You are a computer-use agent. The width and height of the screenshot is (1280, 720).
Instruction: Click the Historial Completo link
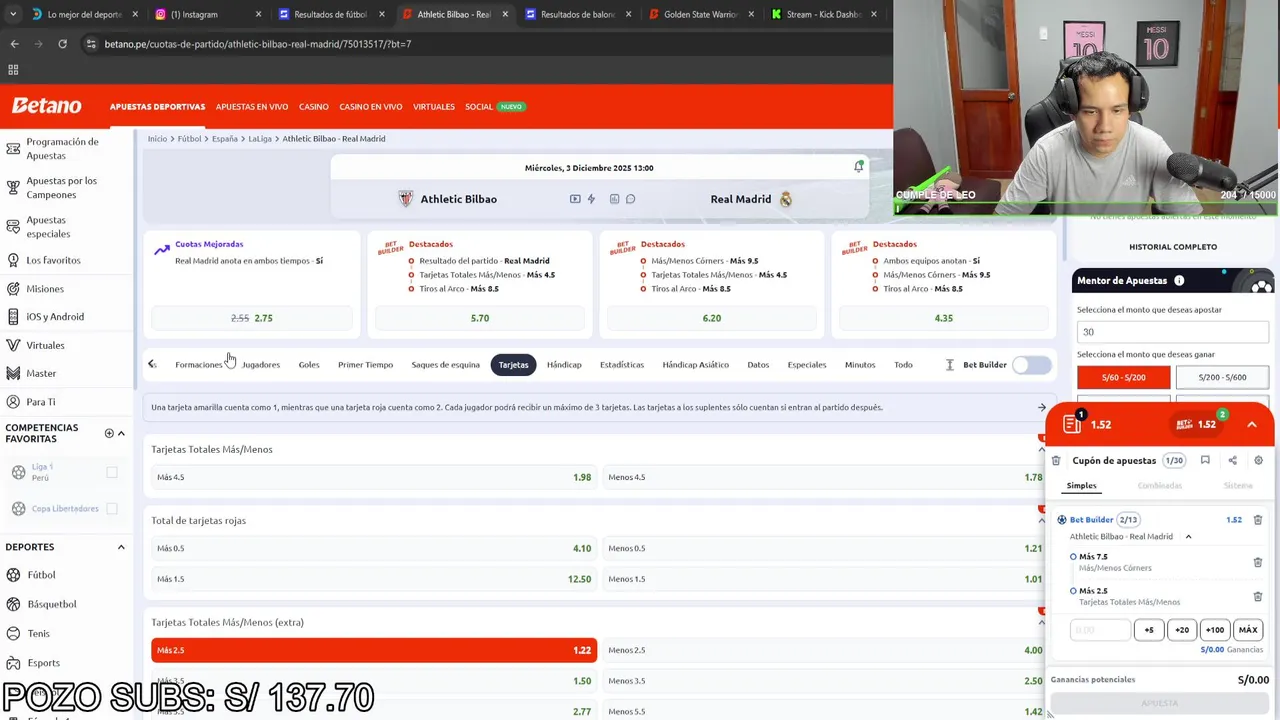coord(1173,247)
